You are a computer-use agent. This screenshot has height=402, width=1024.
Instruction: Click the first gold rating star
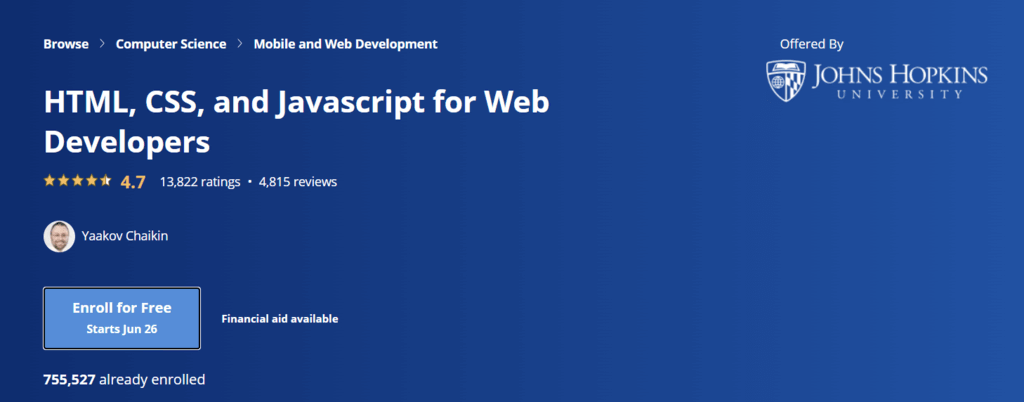tap(49, 181)
